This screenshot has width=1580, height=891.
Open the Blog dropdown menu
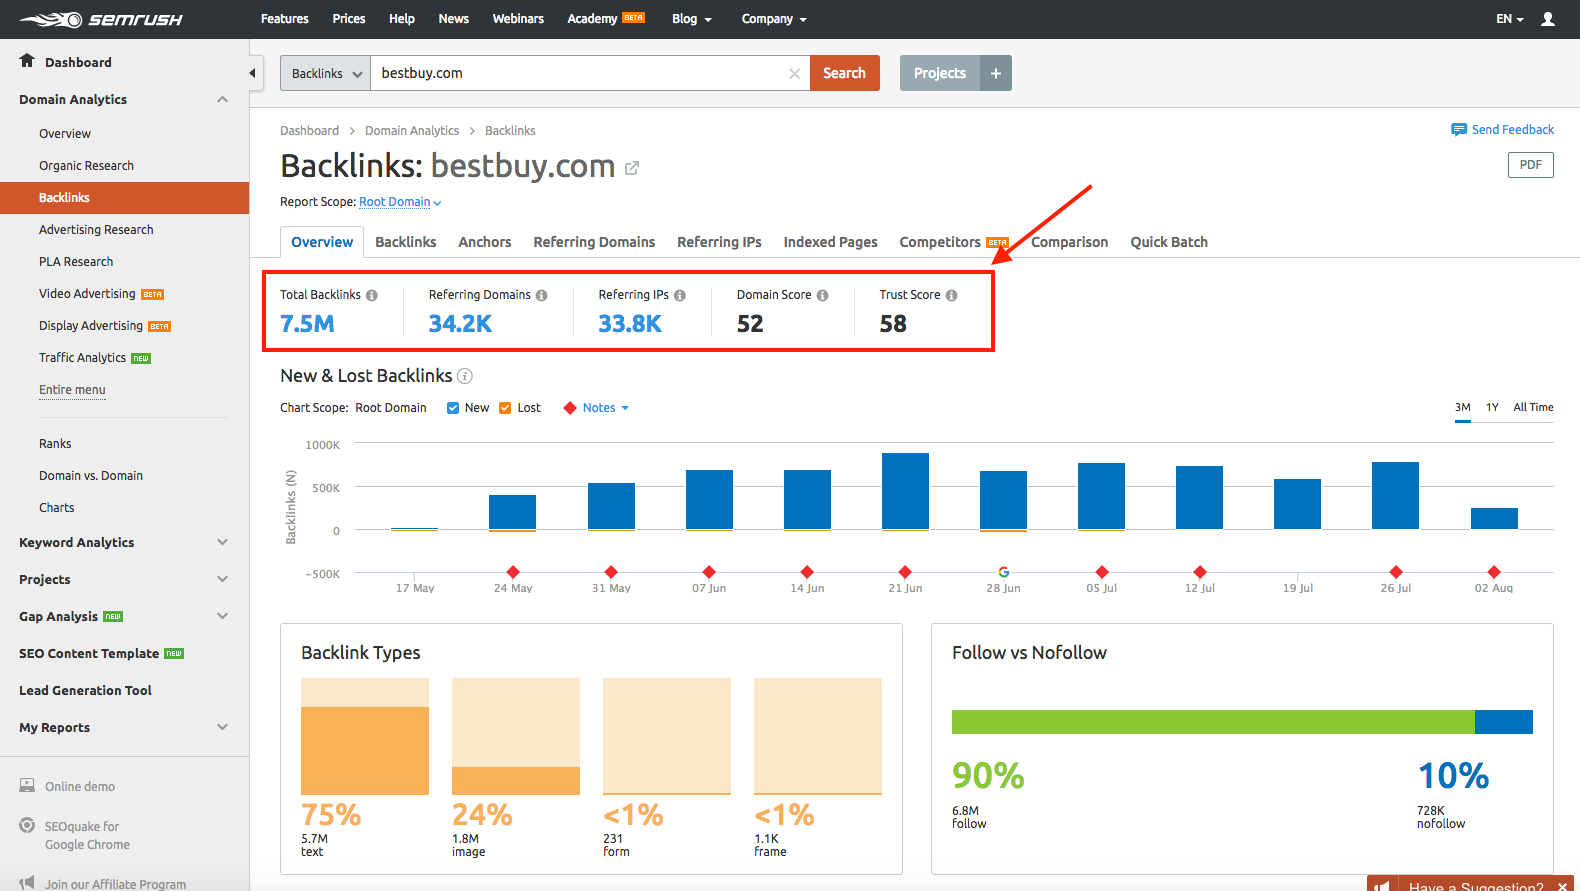[692, 19]
